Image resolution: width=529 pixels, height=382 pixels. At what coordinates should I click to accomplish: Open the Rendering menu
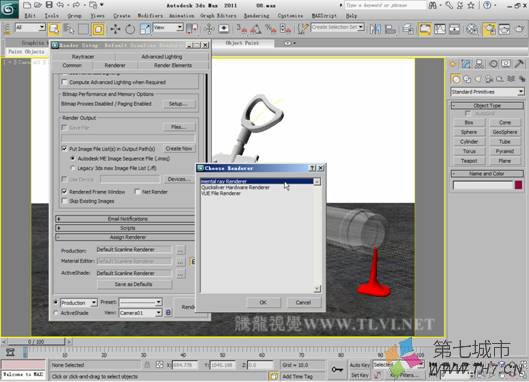[256, 16]
